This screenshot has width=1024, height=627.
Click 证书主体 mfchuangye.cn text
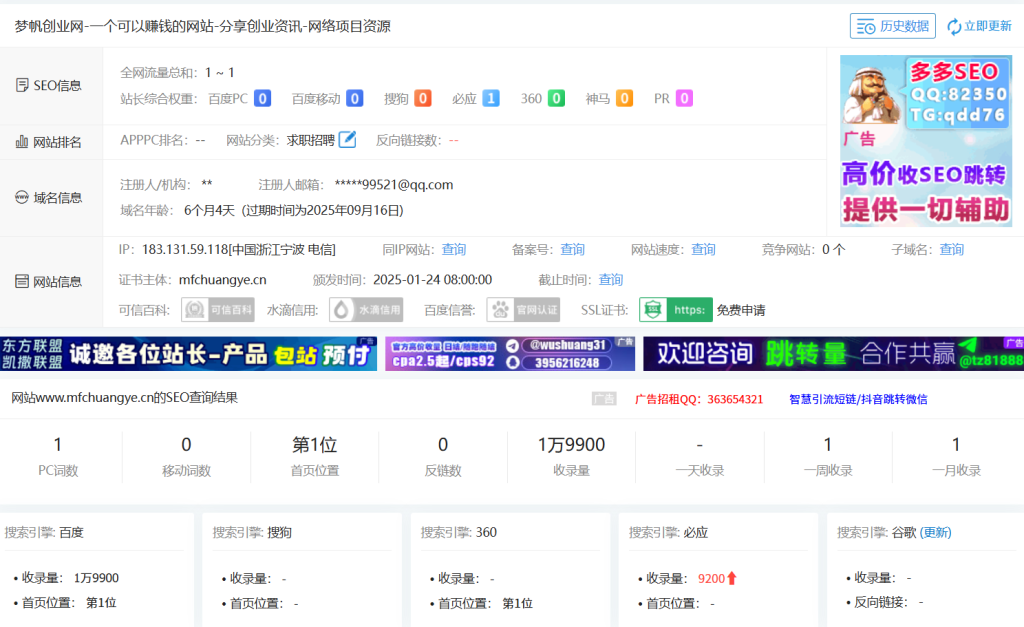(x=223, y=280)
